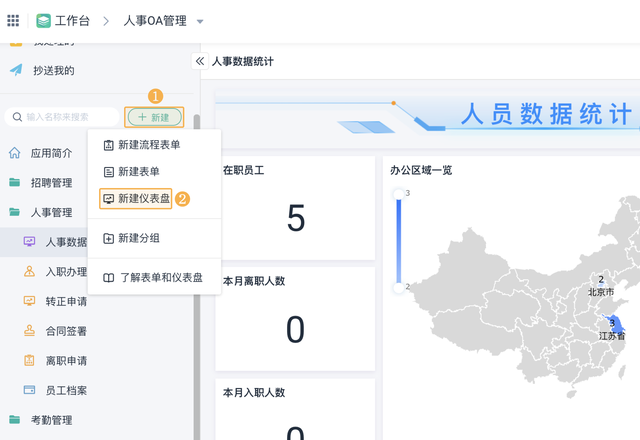Collapse the sidebar with the double-chevron button
This screenshot has height=440, width=640.
[x=200, y=61]
